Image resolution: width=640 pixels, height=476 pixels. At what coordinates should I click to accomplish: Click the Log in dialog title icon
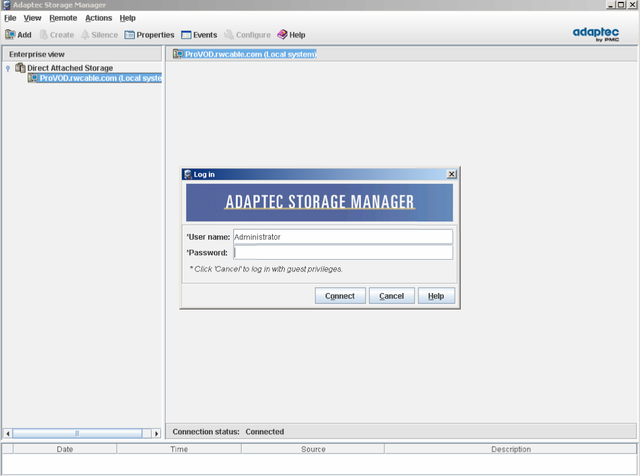(188, 174)
